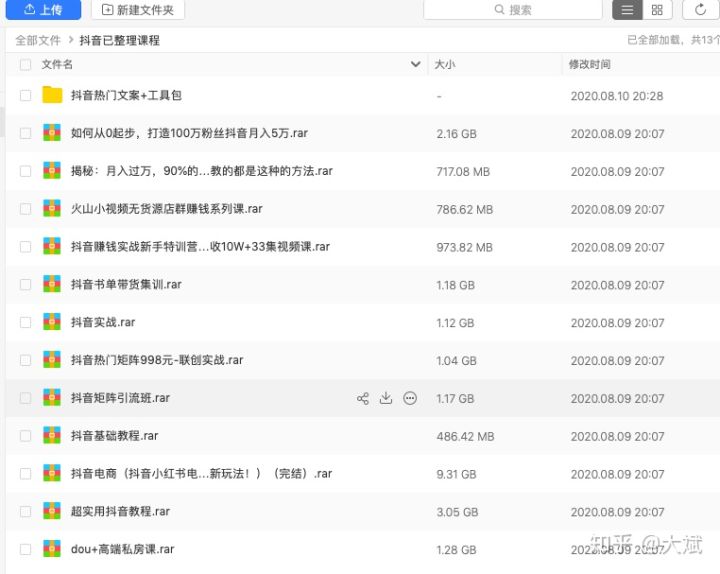Open 火山小视频无货源店群赚钱系列课.rar
Viewport: 720px width, 574px height.
coord(167,209)
